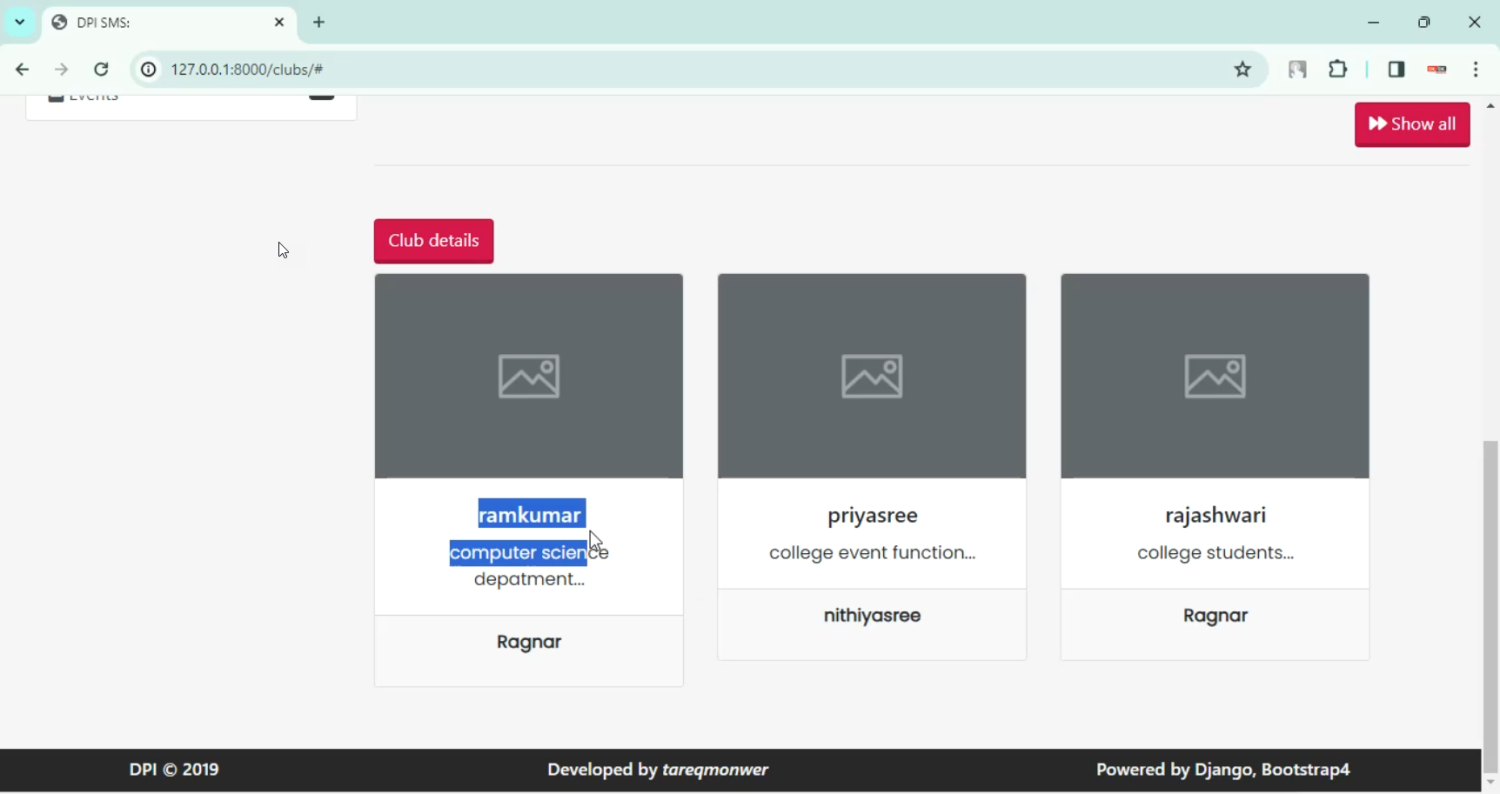The height and width of the screenshot is (794, 1500).
Task: Open the ramkumar club image placeholder
Action: click(x=528, y=376)
